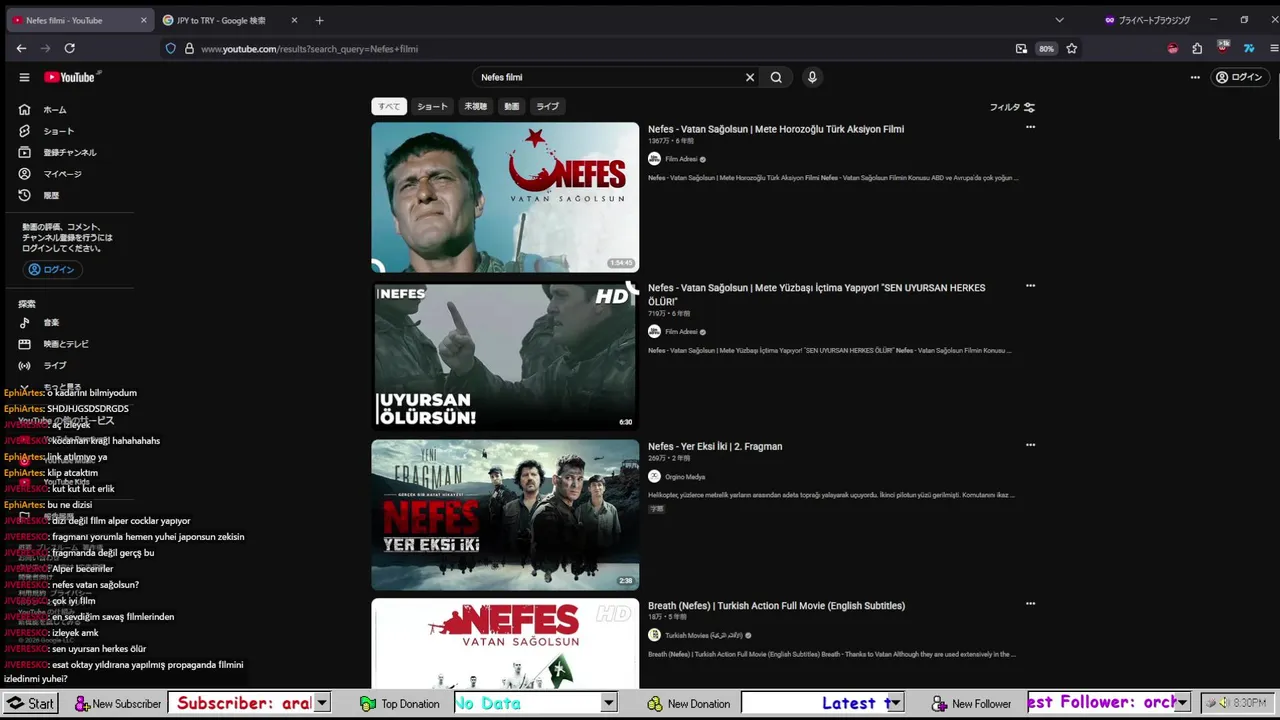Click the magnifier search button
The width and height of the screenshot is (1280, 720).
point(776,77)
